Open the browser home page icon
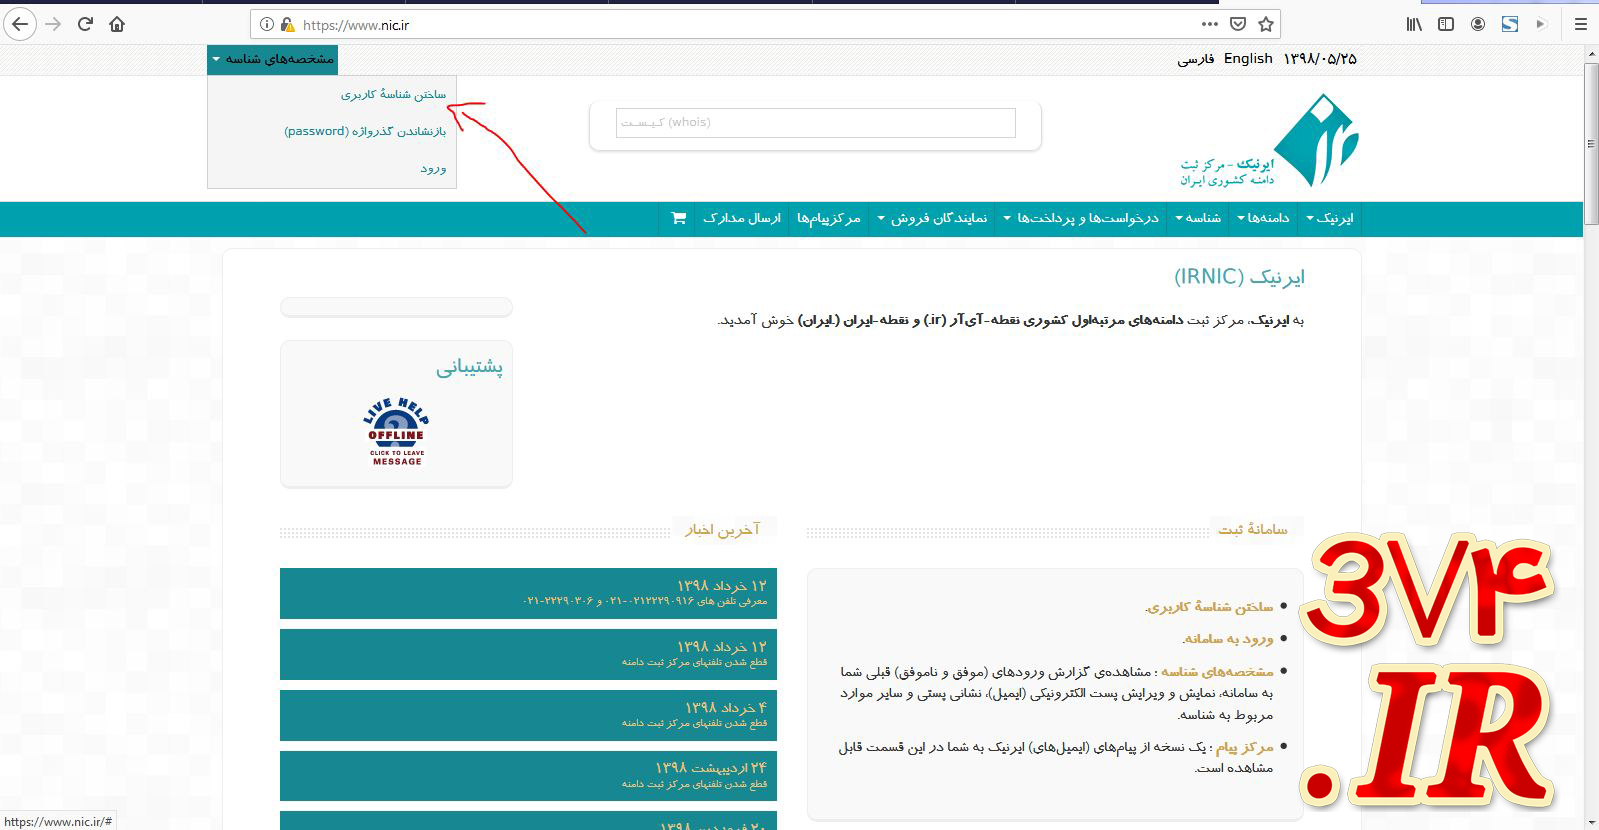This screenshot has width=1599, height=830. click(x=117, y=24)
